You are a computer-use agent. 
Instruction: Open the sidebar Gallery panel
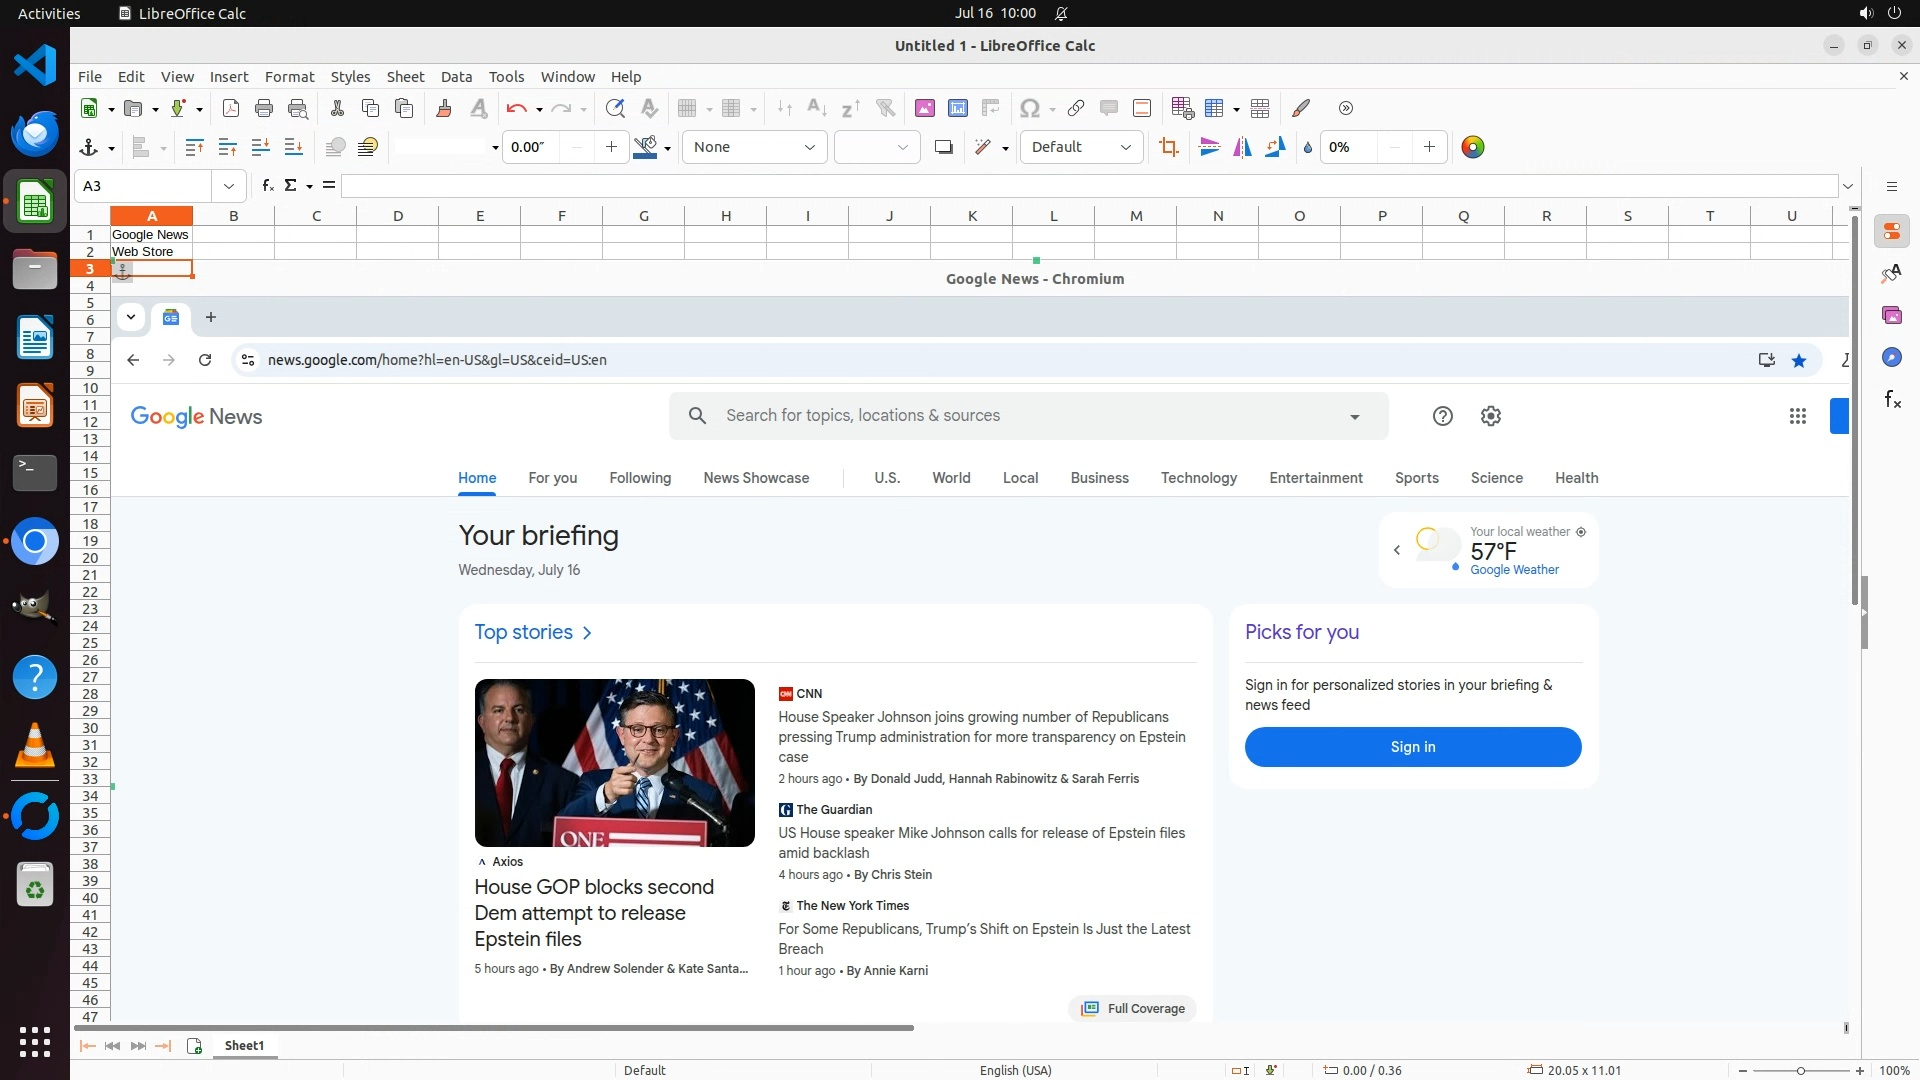point(1891,316)
